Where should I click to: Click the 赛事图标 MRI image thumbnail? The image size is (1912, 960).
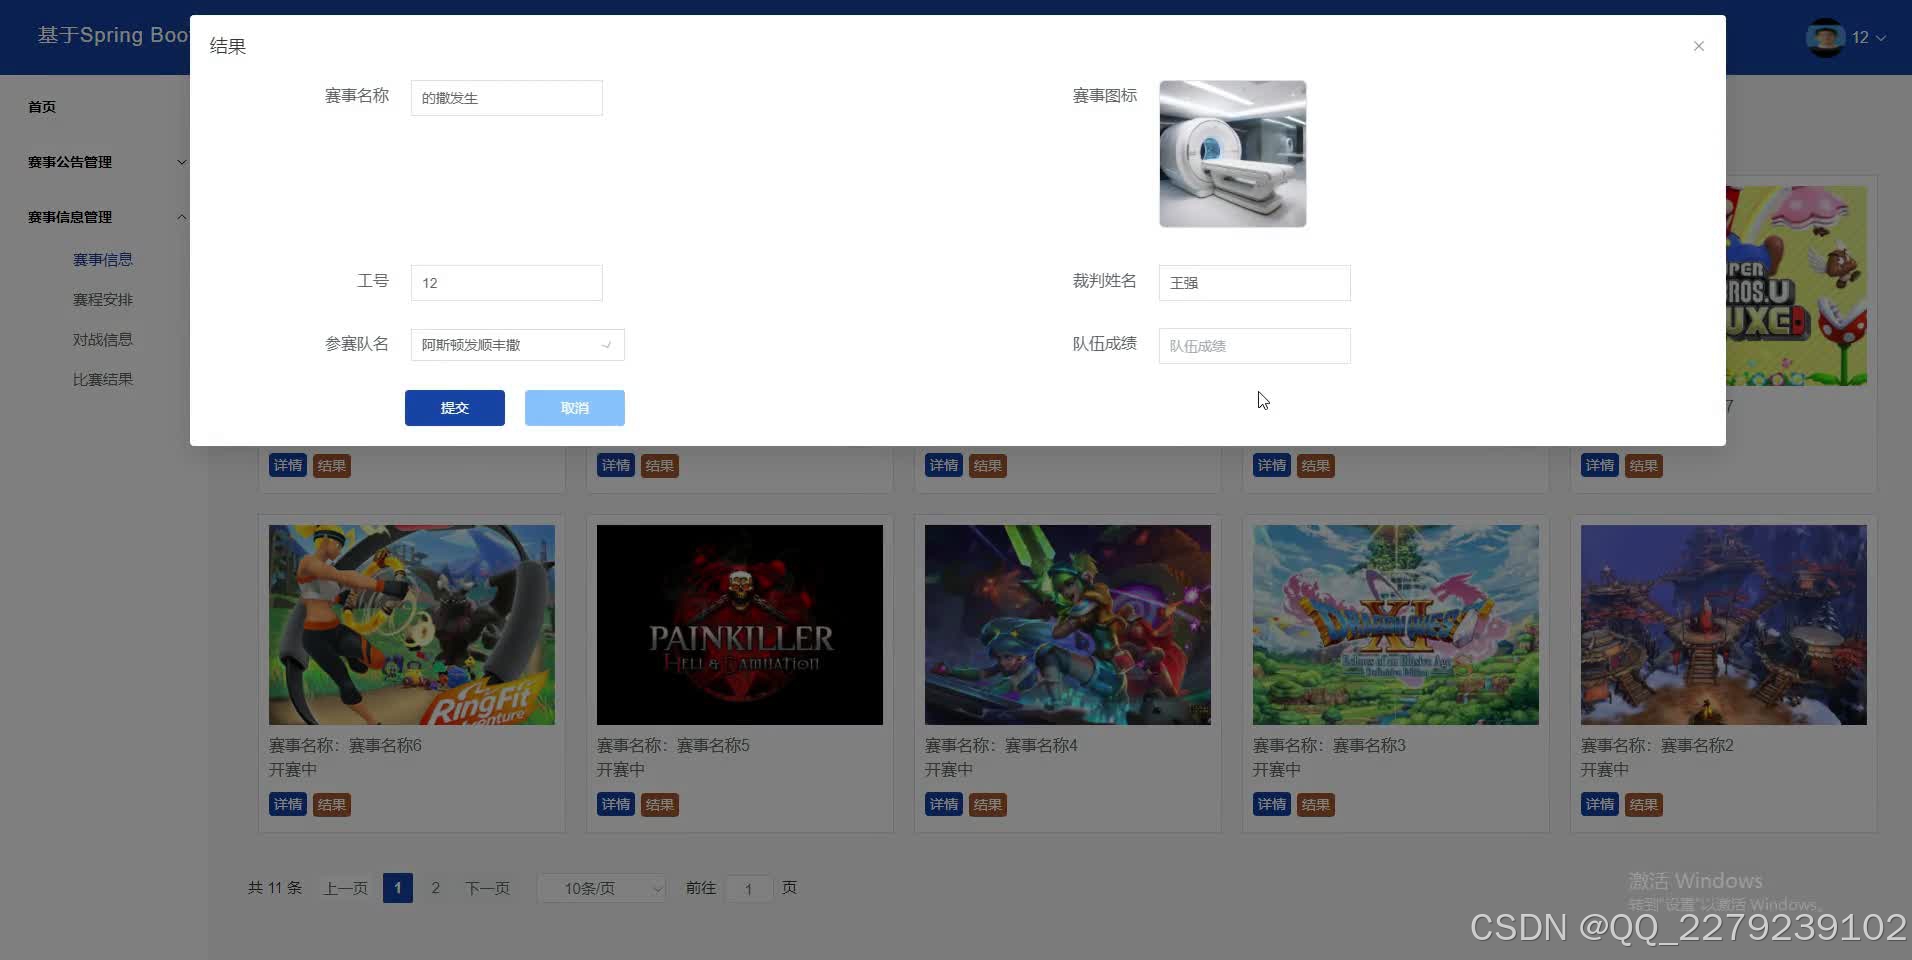(x=1232, y=154)
